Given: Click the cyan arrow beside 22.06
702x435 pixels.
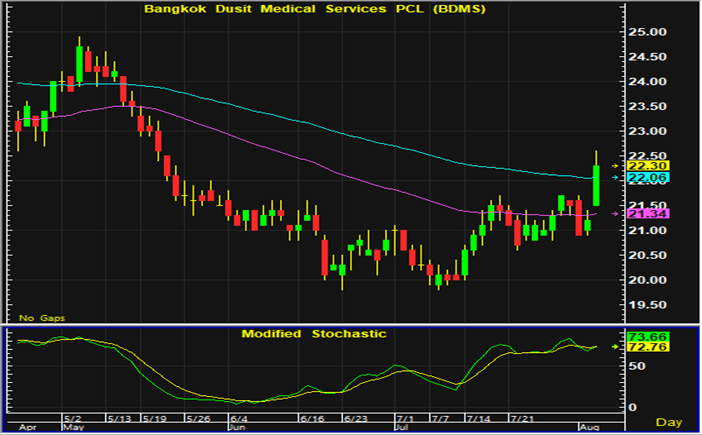Looking at the screenshot, I should 615,177.
